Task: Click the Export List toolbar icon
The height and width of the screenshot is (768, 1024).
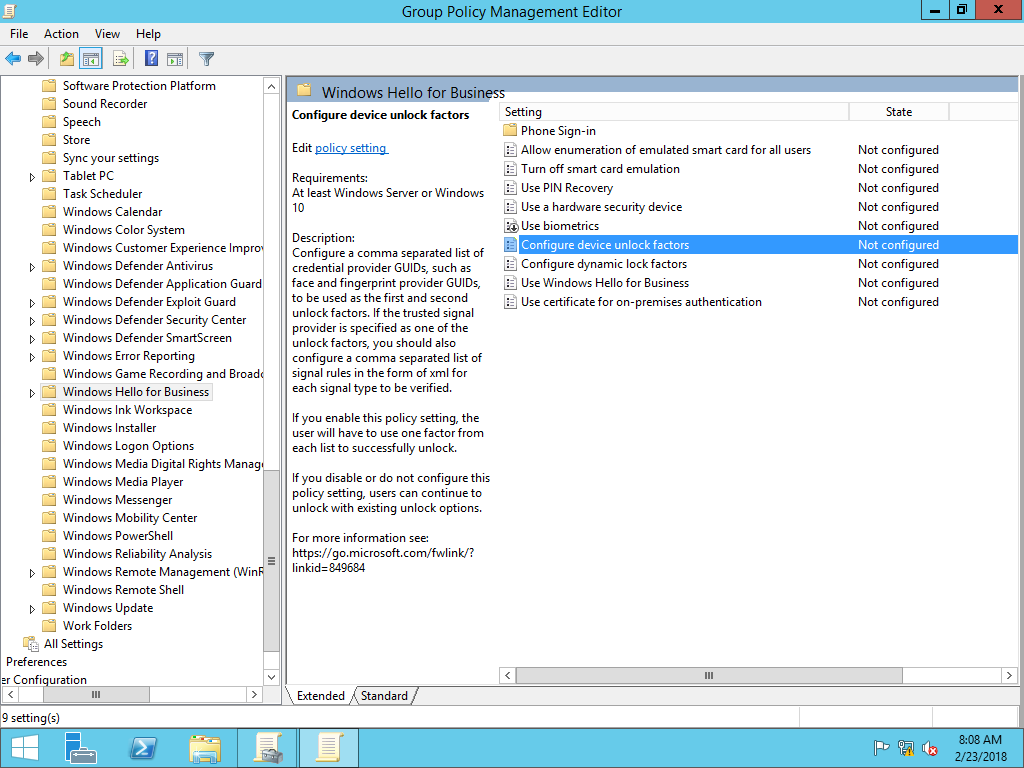Action: pyautogui.click(x=121, y=59)
